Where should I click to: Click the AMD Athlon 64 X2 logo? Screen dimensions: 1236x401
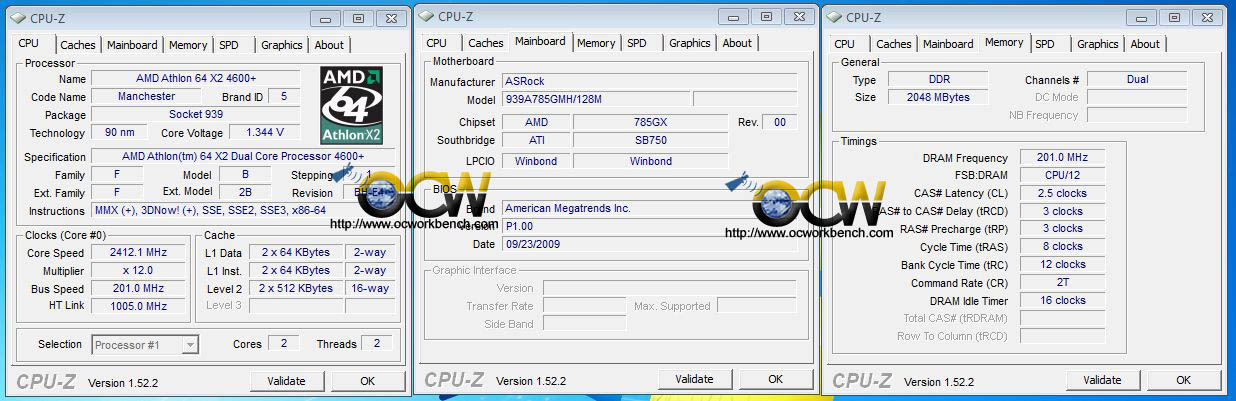351,105
